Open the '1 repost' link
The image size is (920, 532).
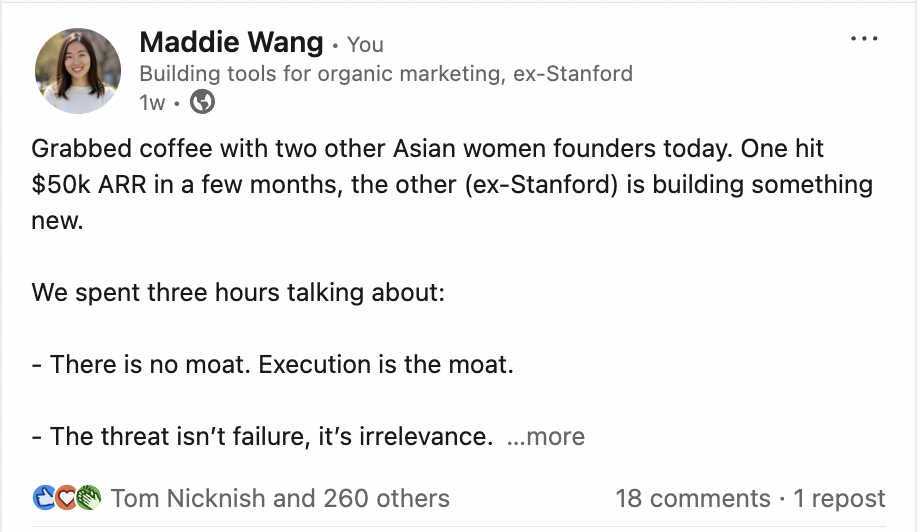[x=839, y=498]
